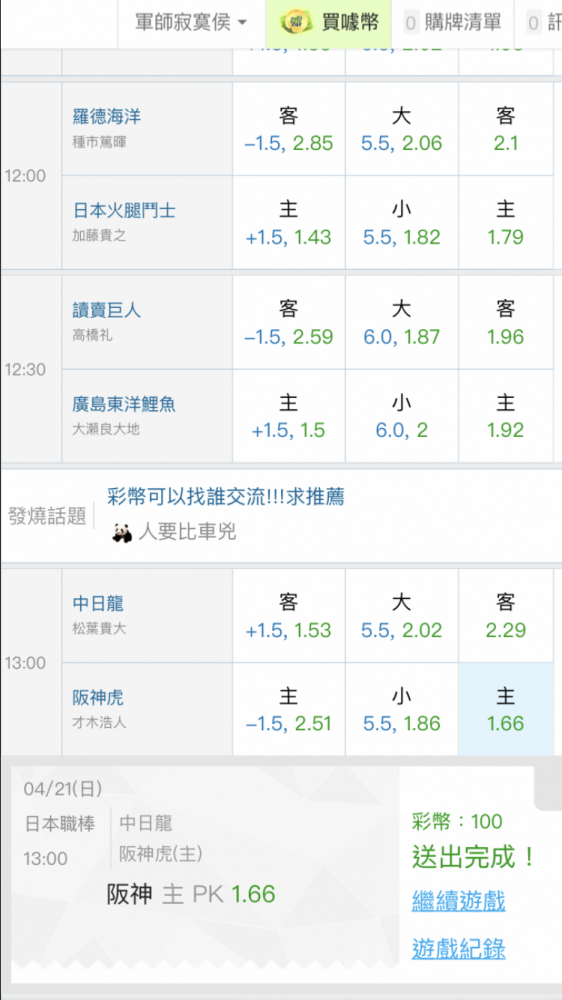The width and height of the screenshot is (562, 1000).
Task: Open the 遊戲紀錄 link
Action: tap(459, 949)
